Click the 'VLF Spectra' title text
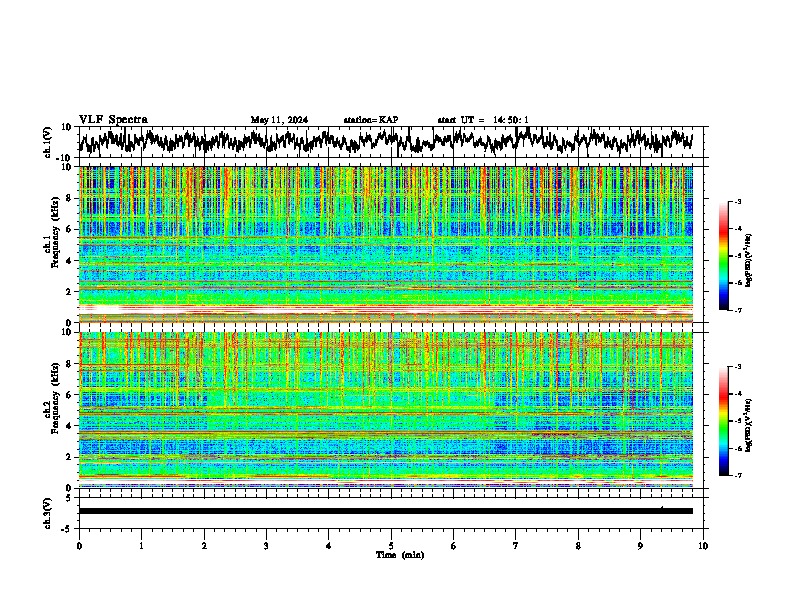Image resolution: width=792 pixels, height=612 pixels. click(113, 120)
